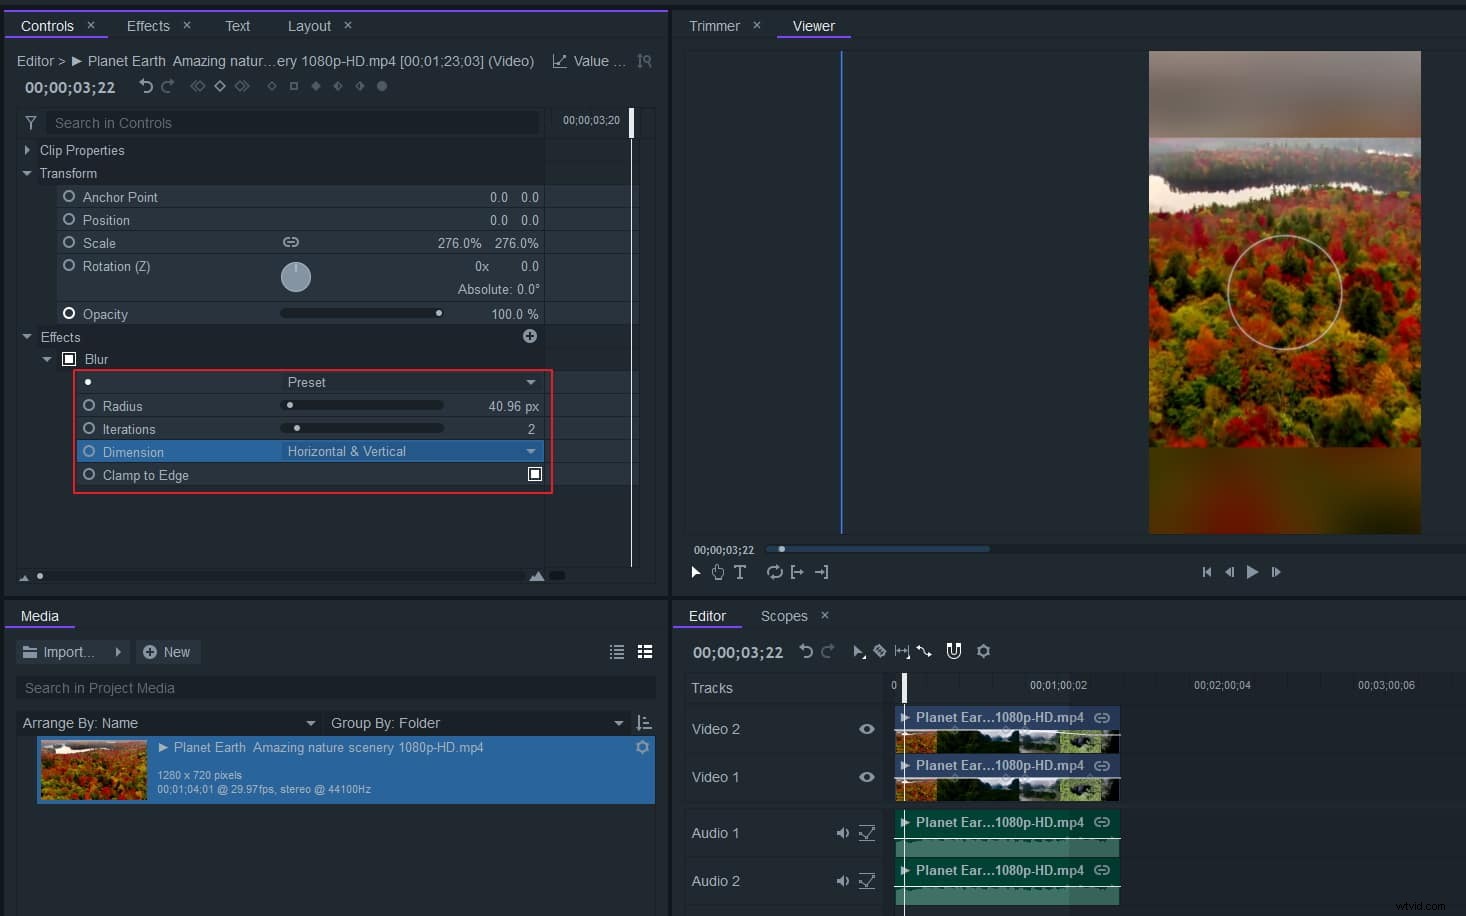Hide the Video 2 track
This screenshot has width=1466, height=916.
866,729
